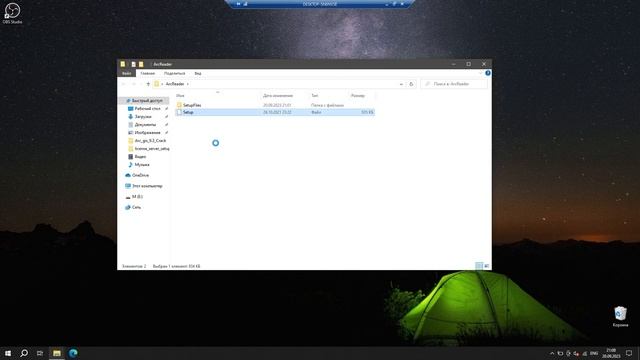Go up one folder level
640x360 pixels.
148,84
